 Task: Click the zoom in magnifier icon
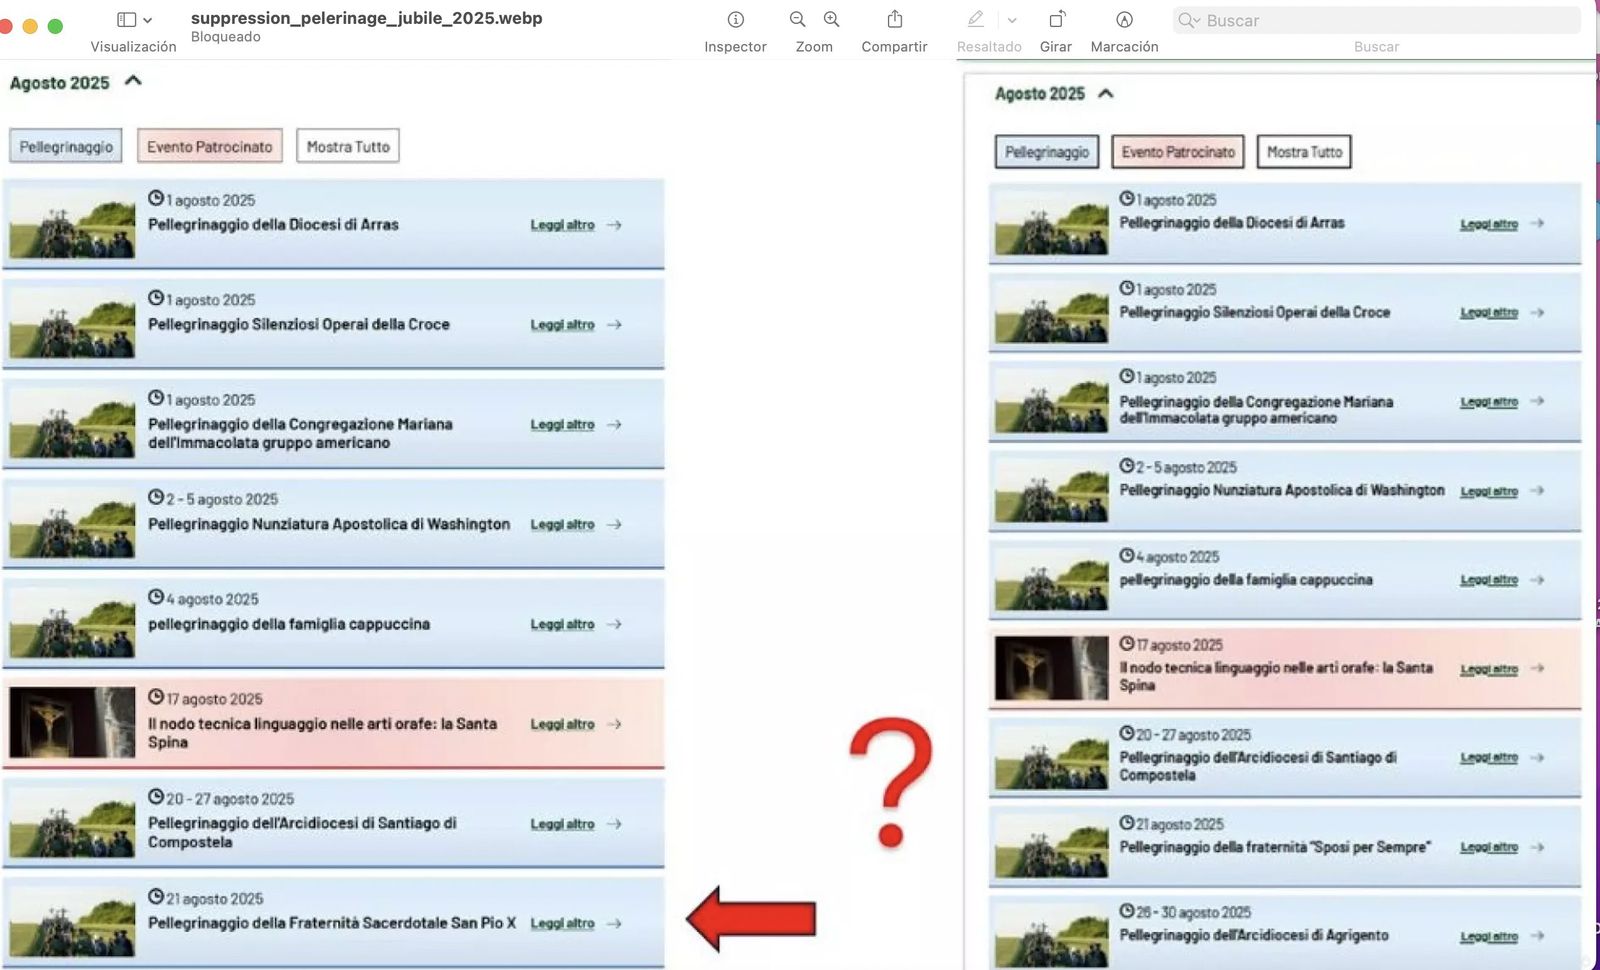[830, 19]
